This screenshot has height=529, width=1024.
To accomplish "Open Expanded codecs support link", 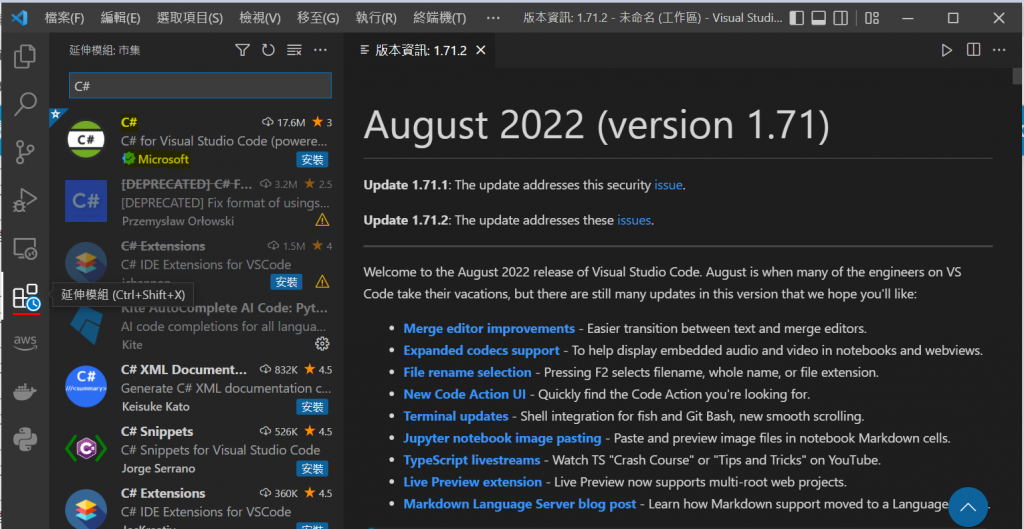I will pyautogui.click(x=481, y=351).
